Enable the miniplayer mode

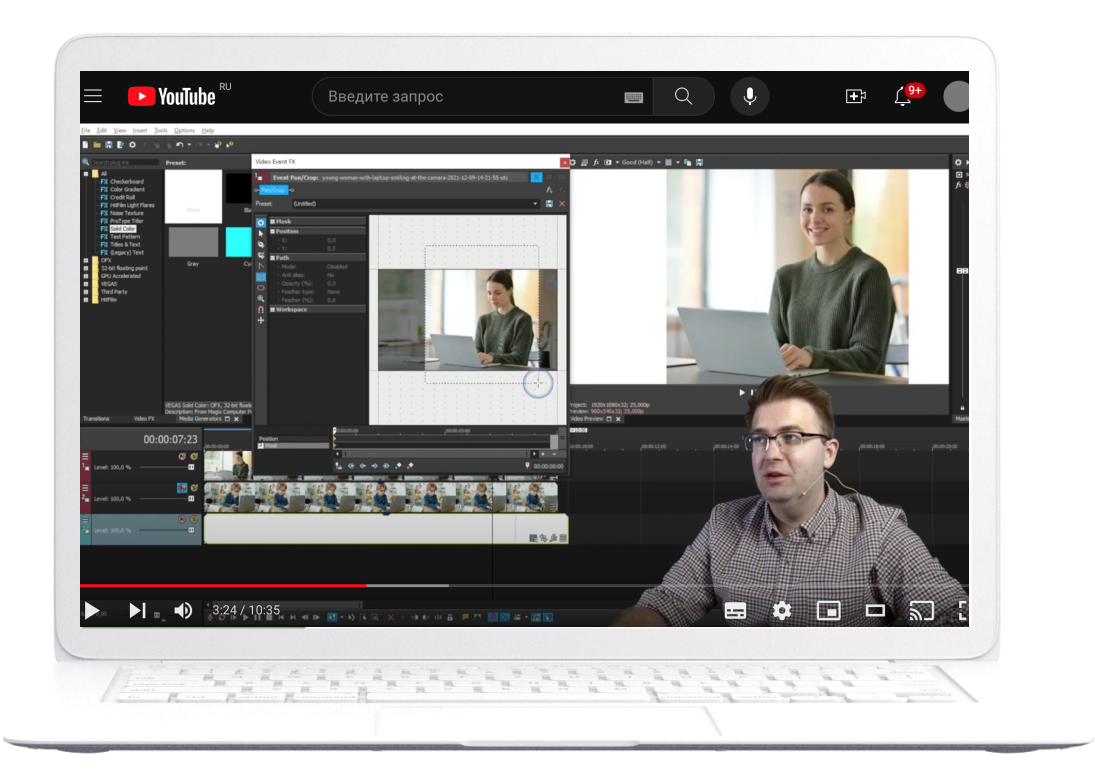[x=828, y=611]
